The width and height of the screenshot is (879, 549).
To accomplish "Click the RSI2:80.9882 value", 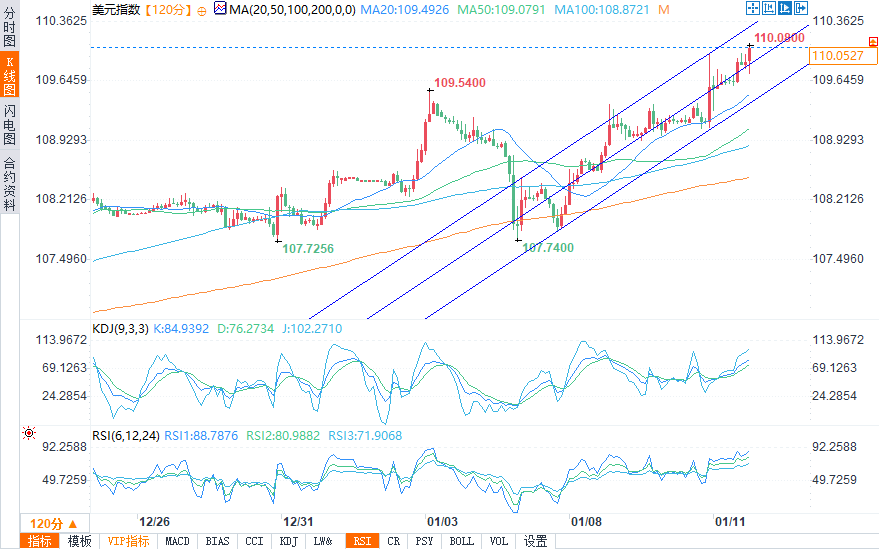I will [x=283, y=436].
